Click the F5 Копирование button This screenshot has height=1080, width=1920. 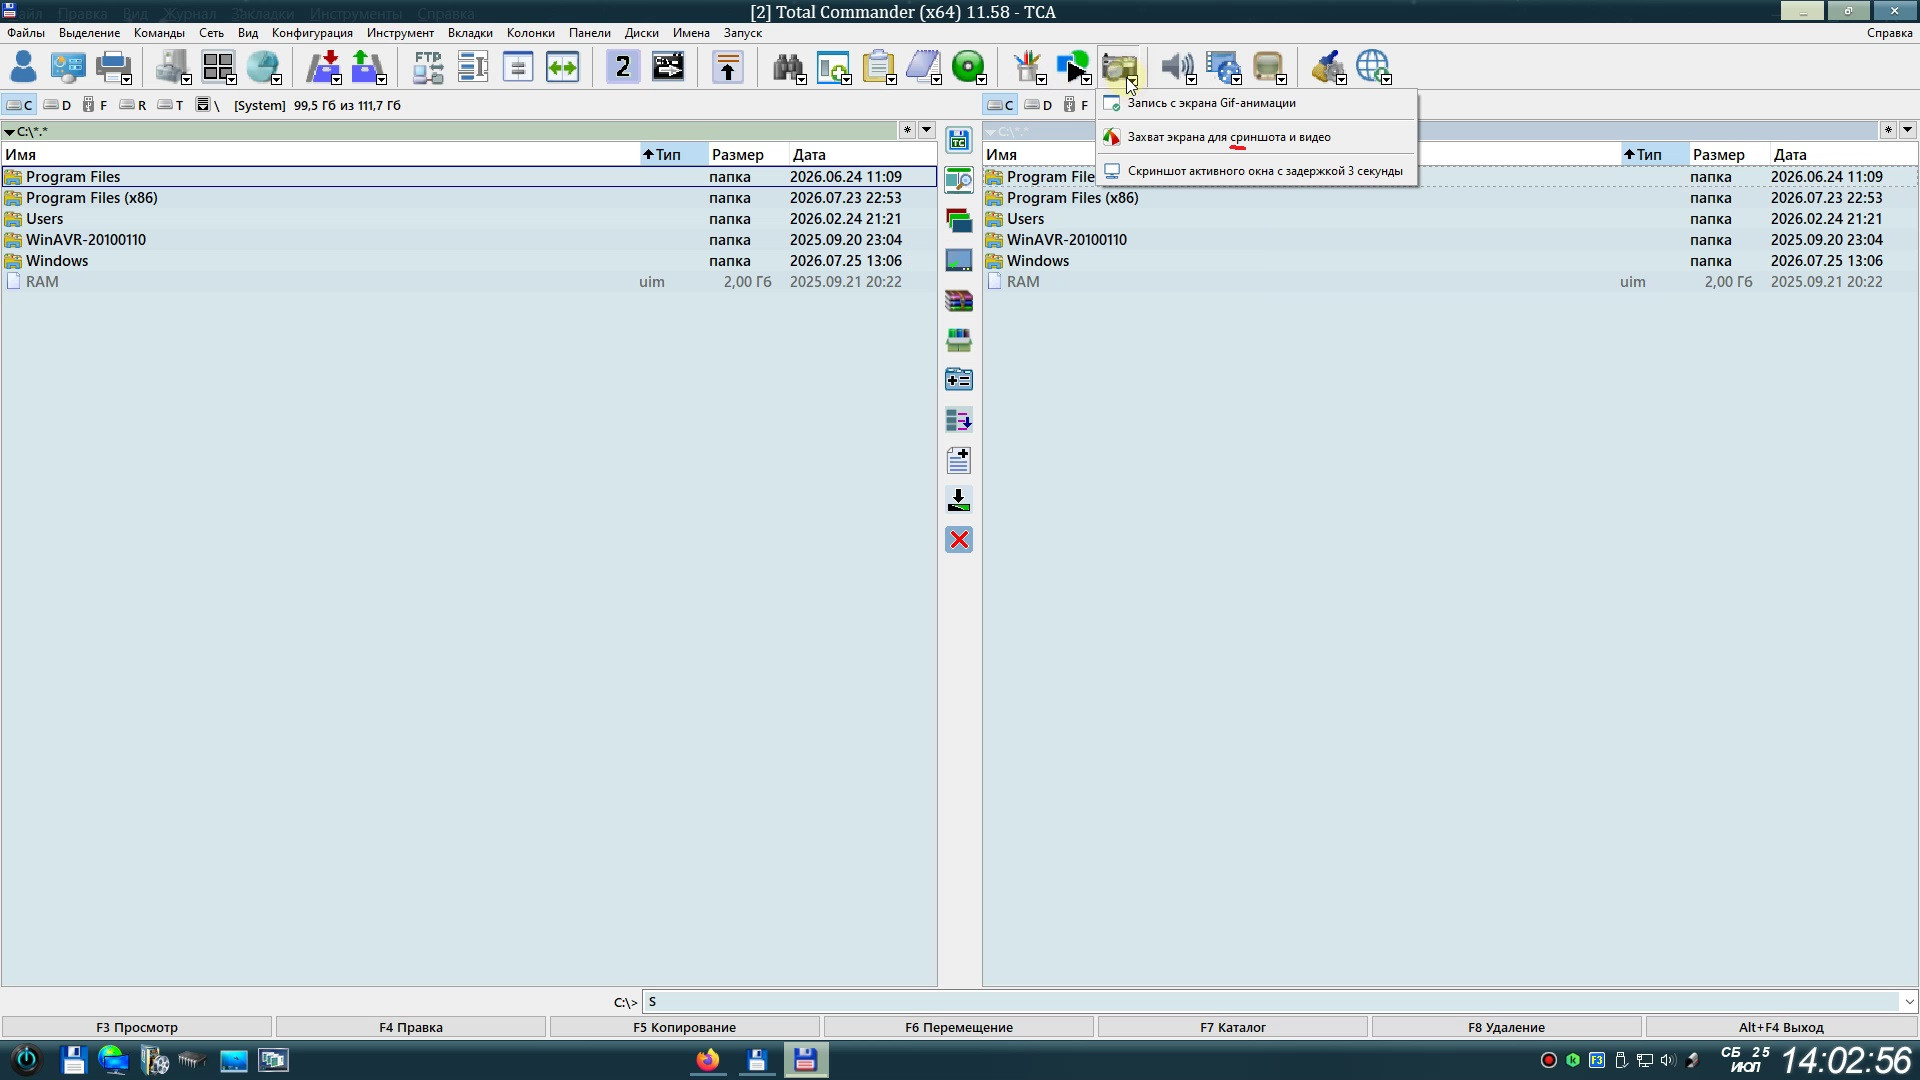coord(684,1027)
